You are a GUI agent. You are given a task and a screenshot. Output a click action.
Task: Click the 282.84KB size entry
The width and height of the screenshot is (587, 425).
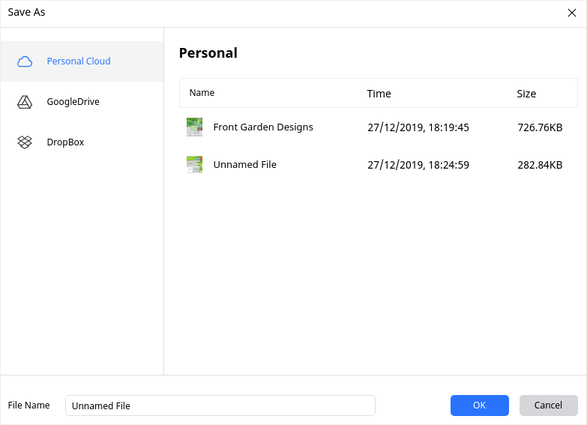pos(540,165)
